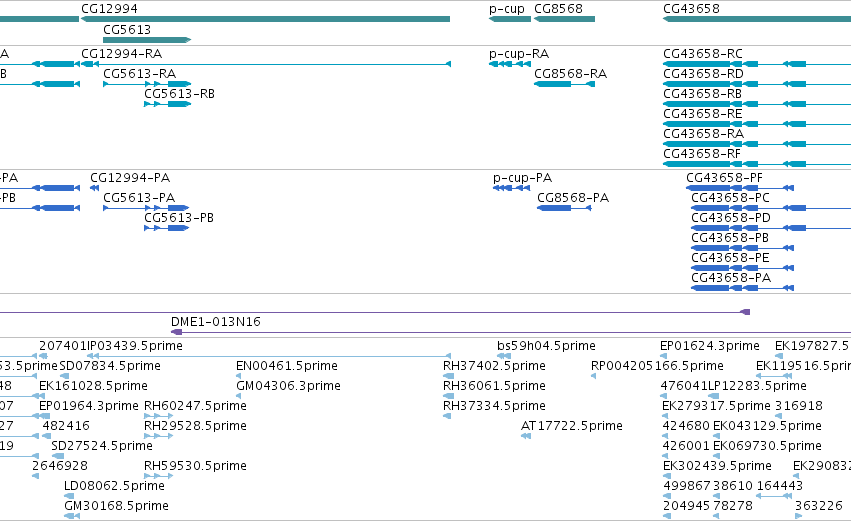Click the 482416 EST label
This screenshot has width=851, height=521.
pos(66,426)
